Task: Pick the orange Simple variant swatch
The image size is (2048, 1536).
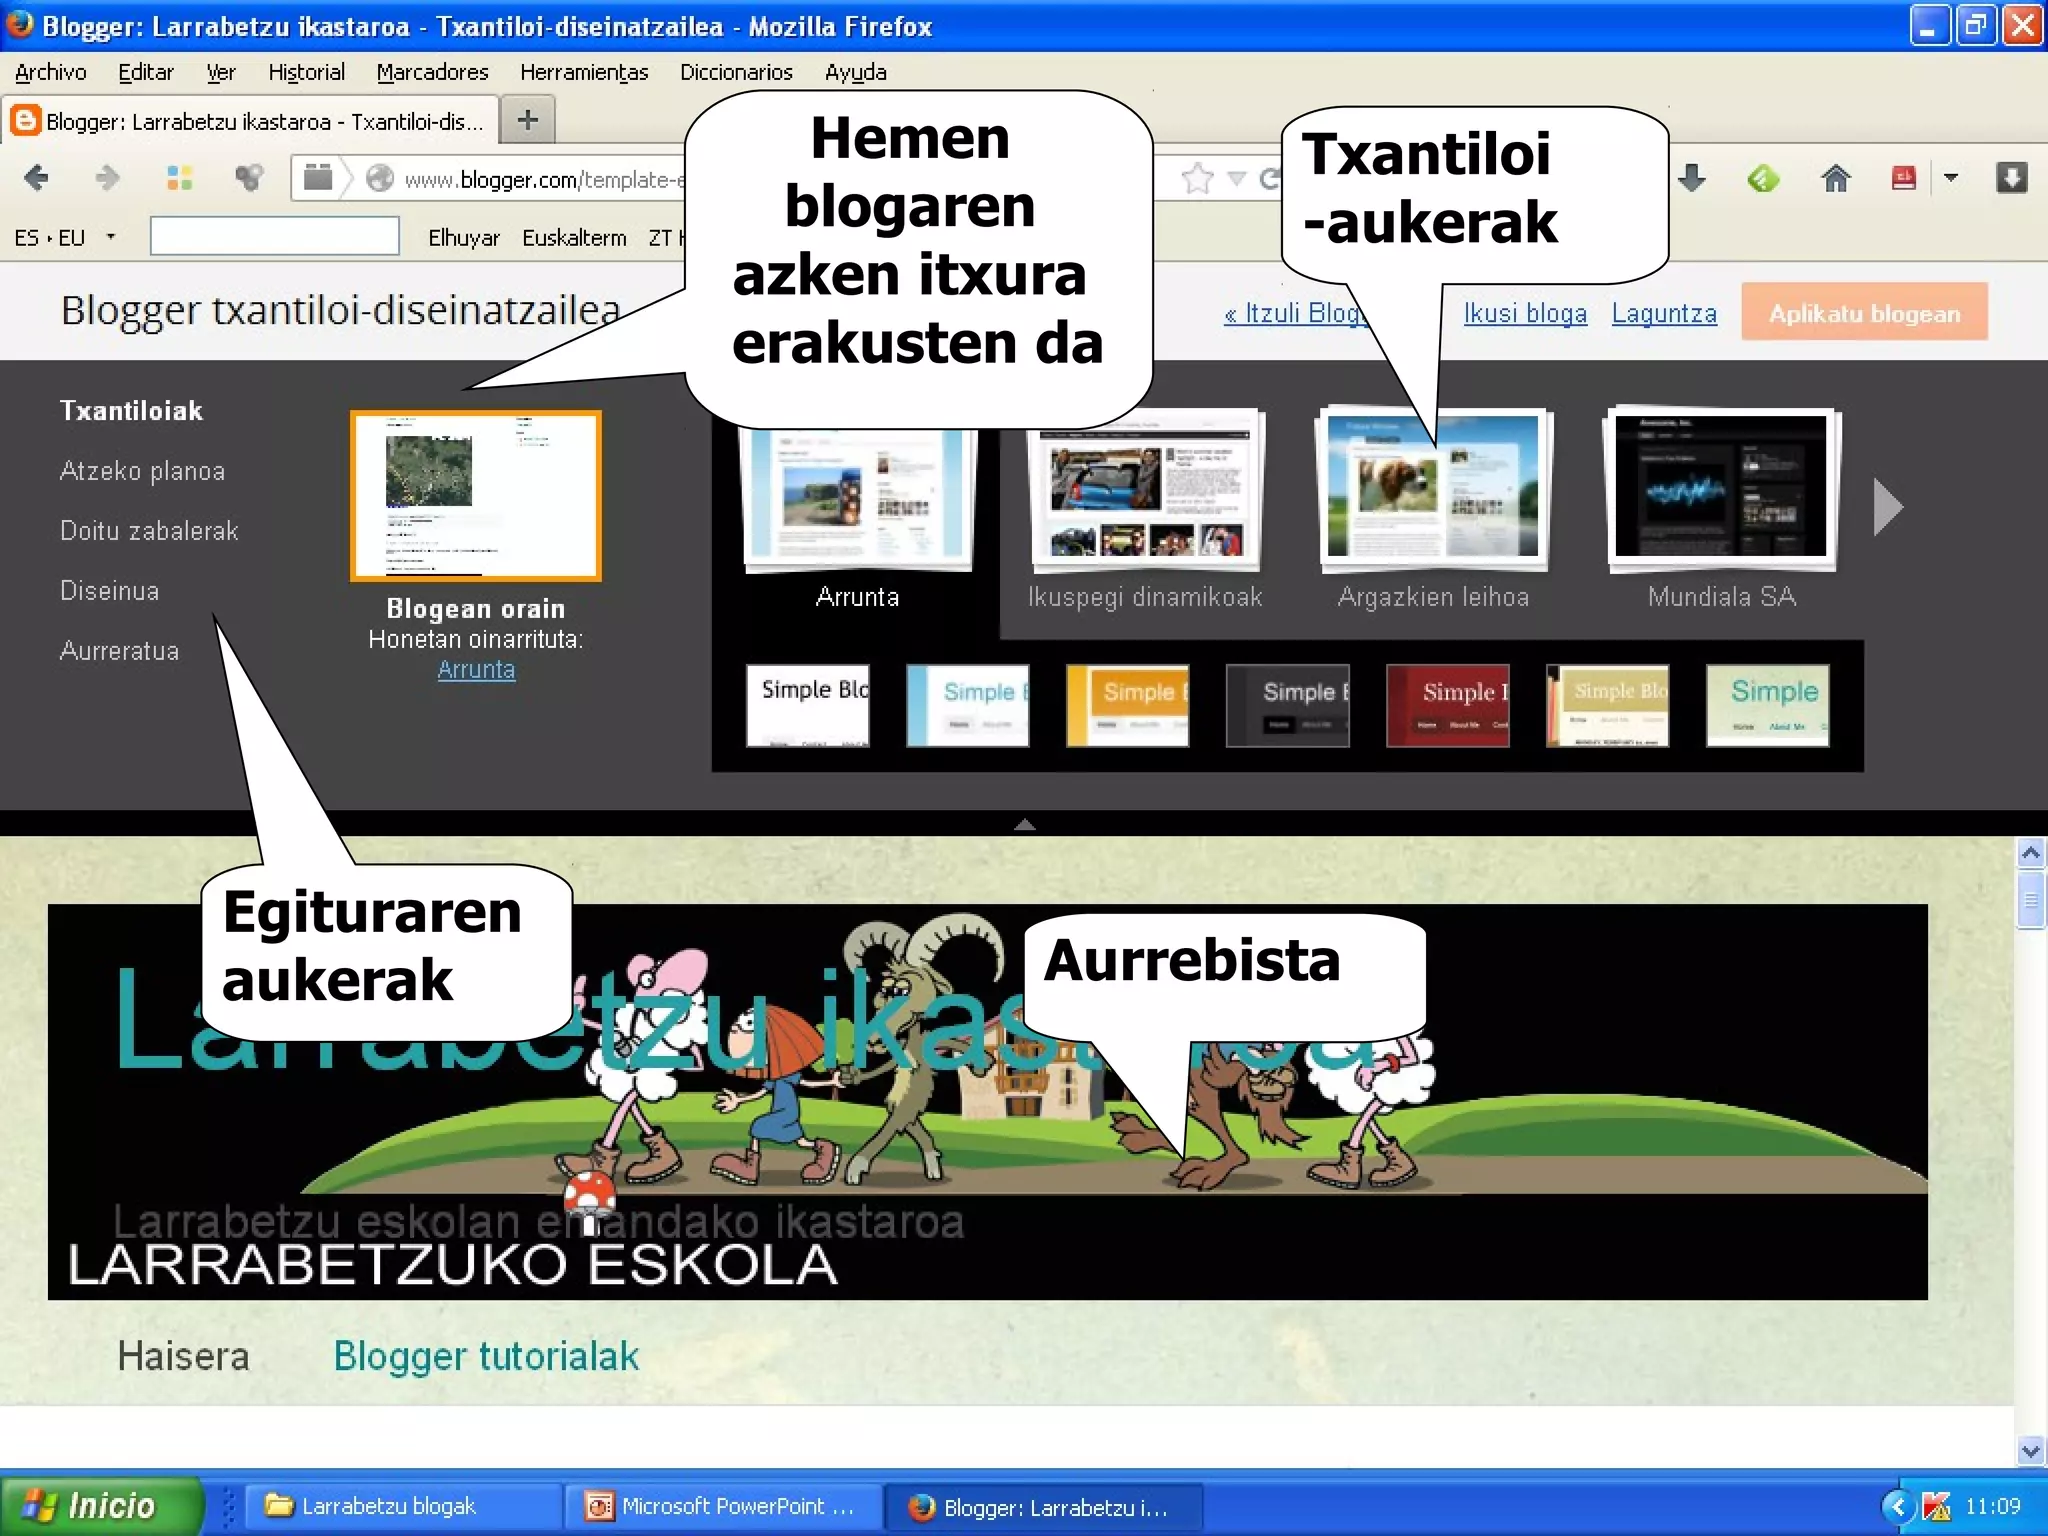Action: [x=1128, y=705]
